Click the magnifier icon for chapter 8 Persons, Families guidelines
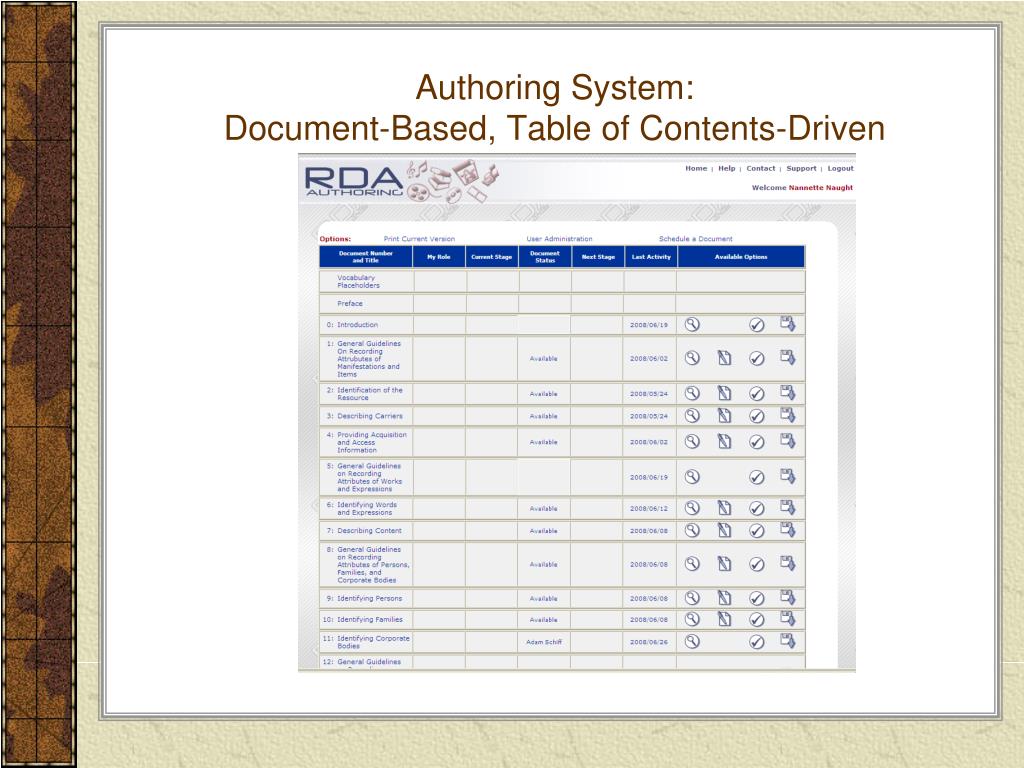The width and height of the screenshot is (1024, 768). (692, 564)
